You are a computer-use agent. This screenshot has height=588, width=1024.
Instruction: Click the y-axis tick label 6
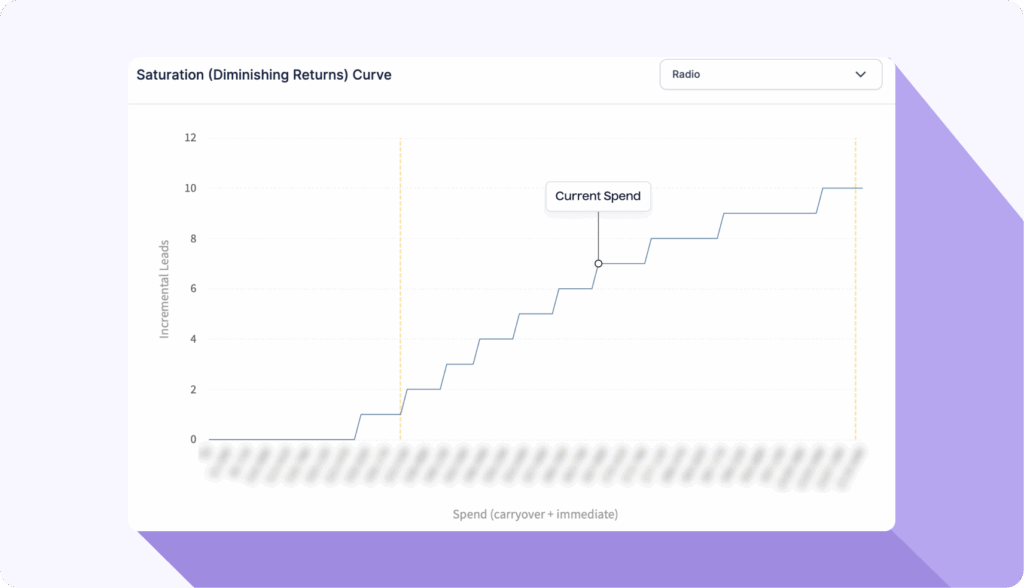(193, 289)
